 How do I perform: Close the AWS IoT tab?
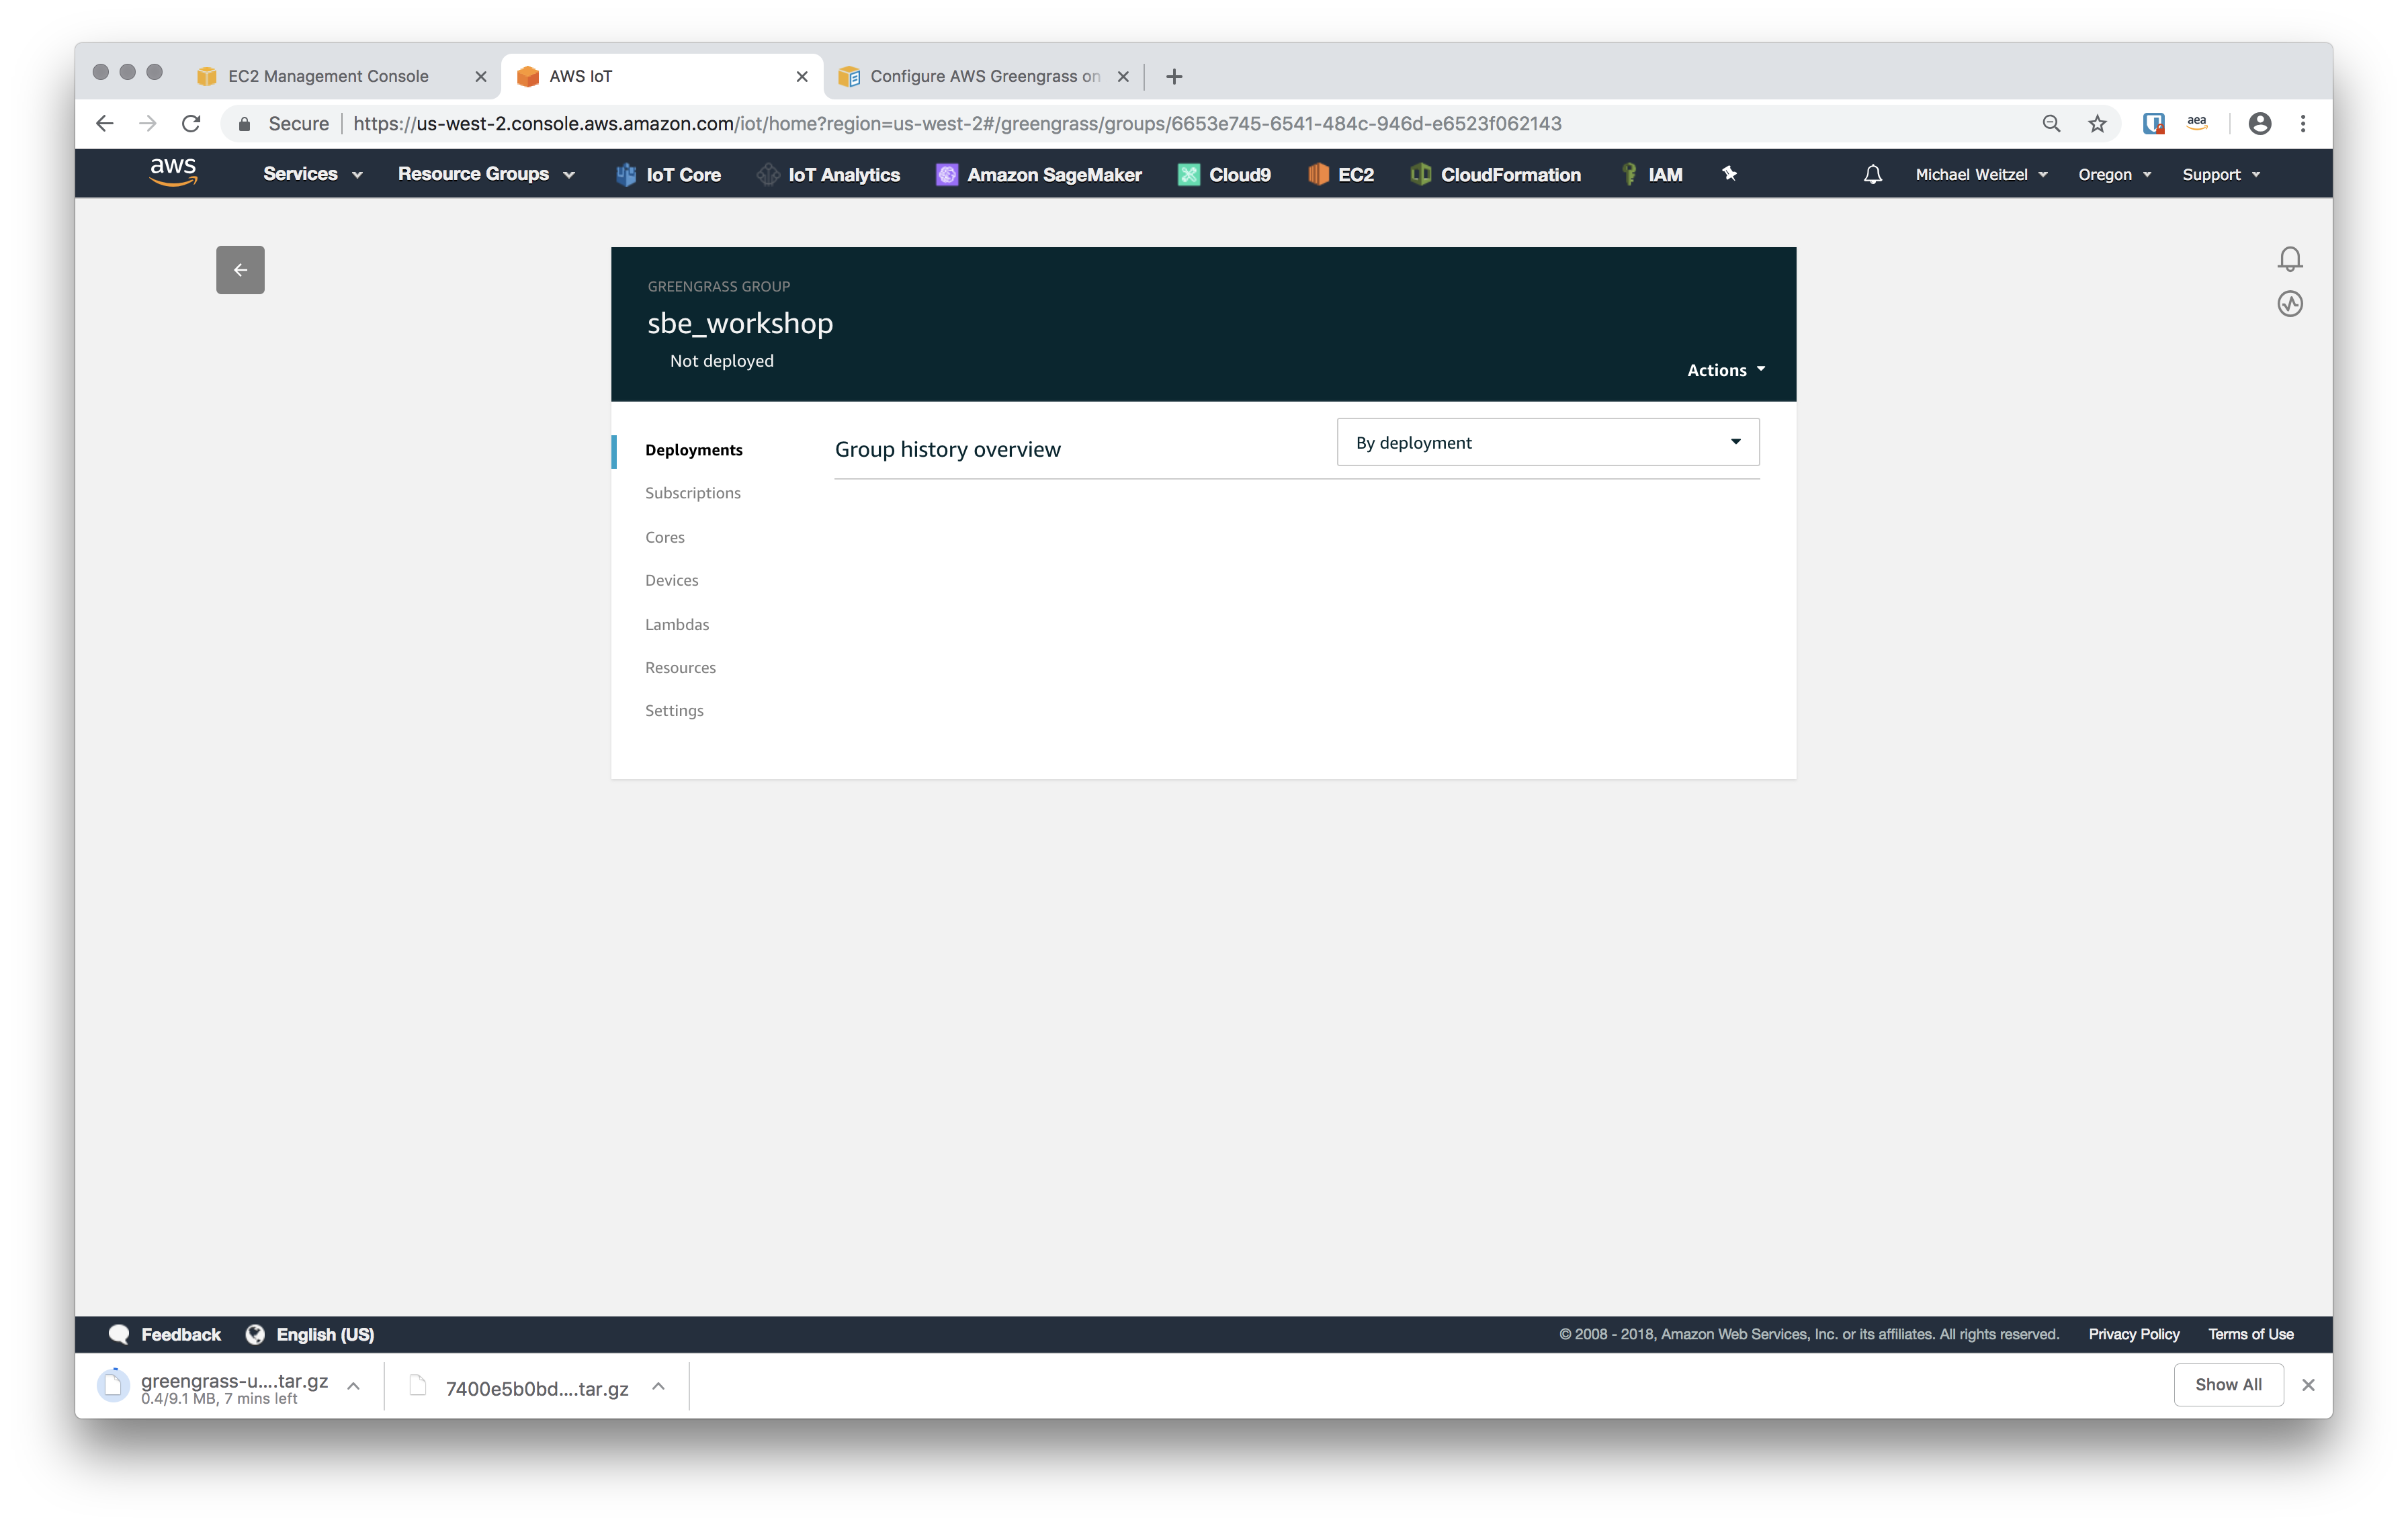coord(802,76)
